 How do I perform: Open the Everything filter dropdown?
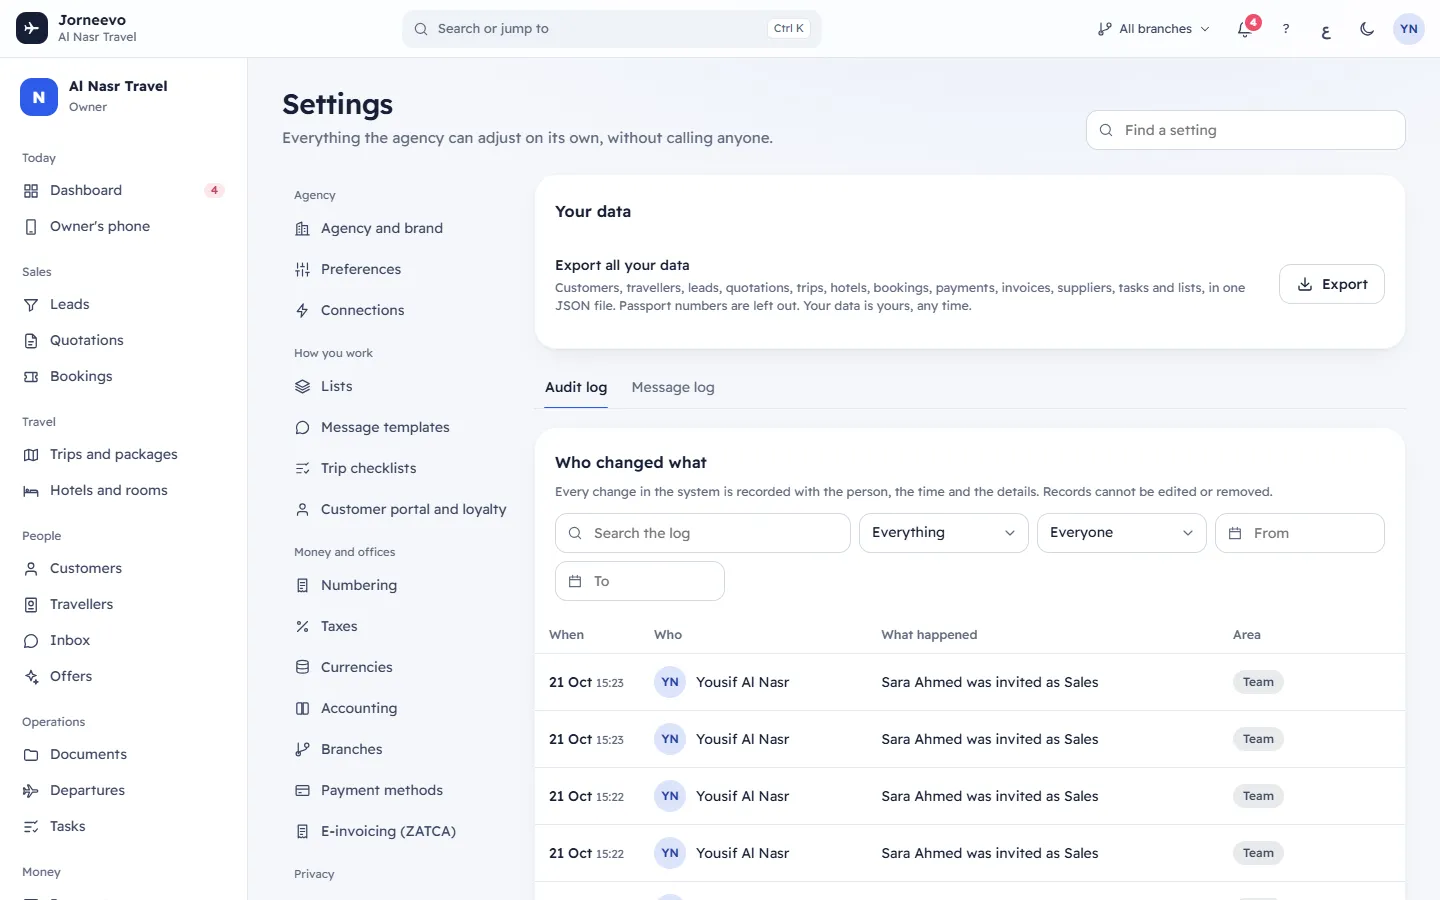pos(943,533)
